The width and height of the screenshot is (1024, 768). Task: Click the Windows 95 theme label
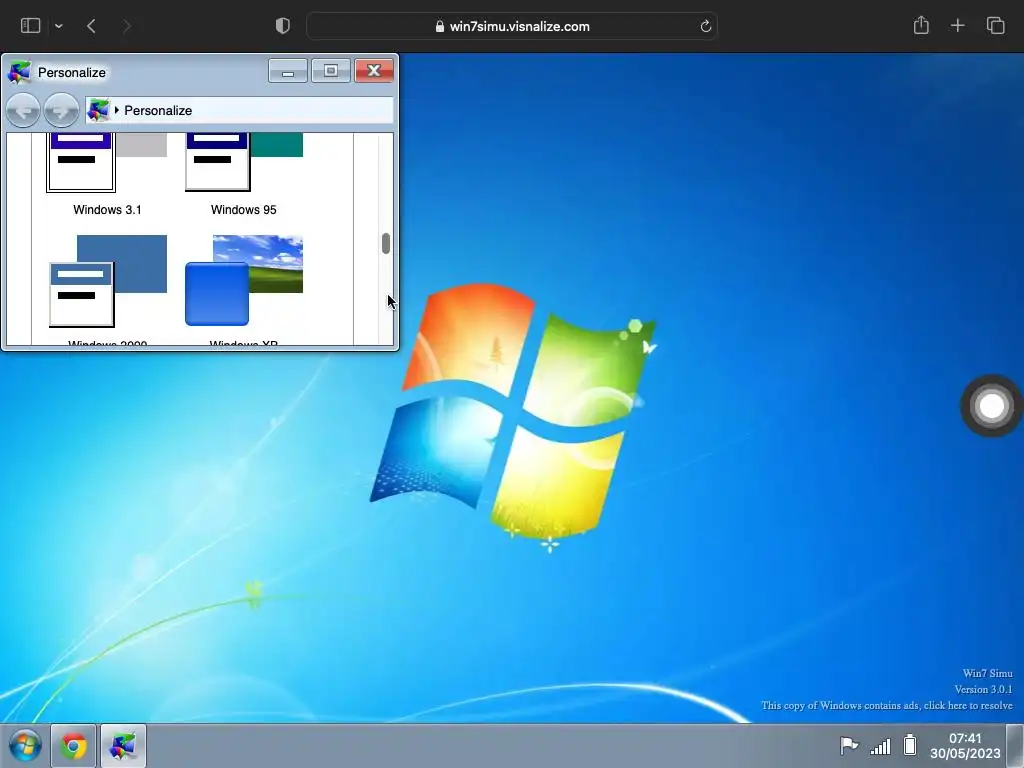pyautogui.click(x=244, y=210)
